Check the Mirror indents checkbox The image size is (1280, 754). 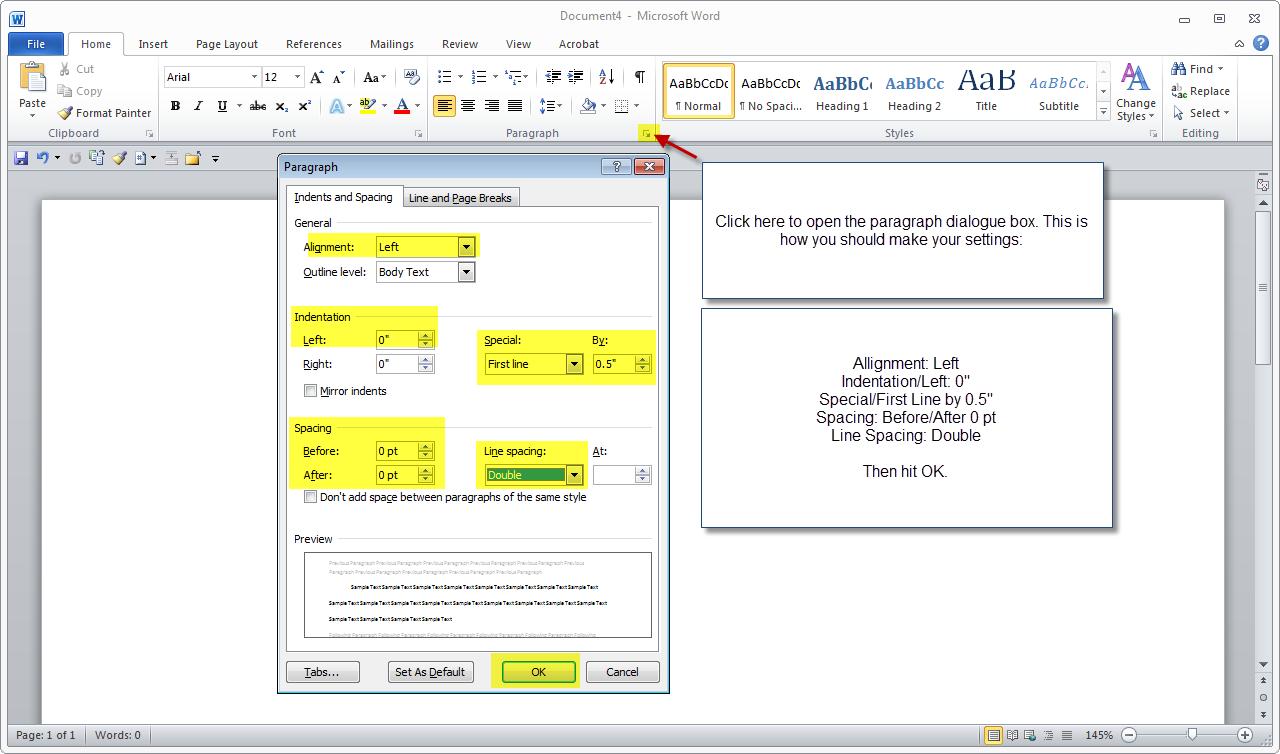point(310,391)
